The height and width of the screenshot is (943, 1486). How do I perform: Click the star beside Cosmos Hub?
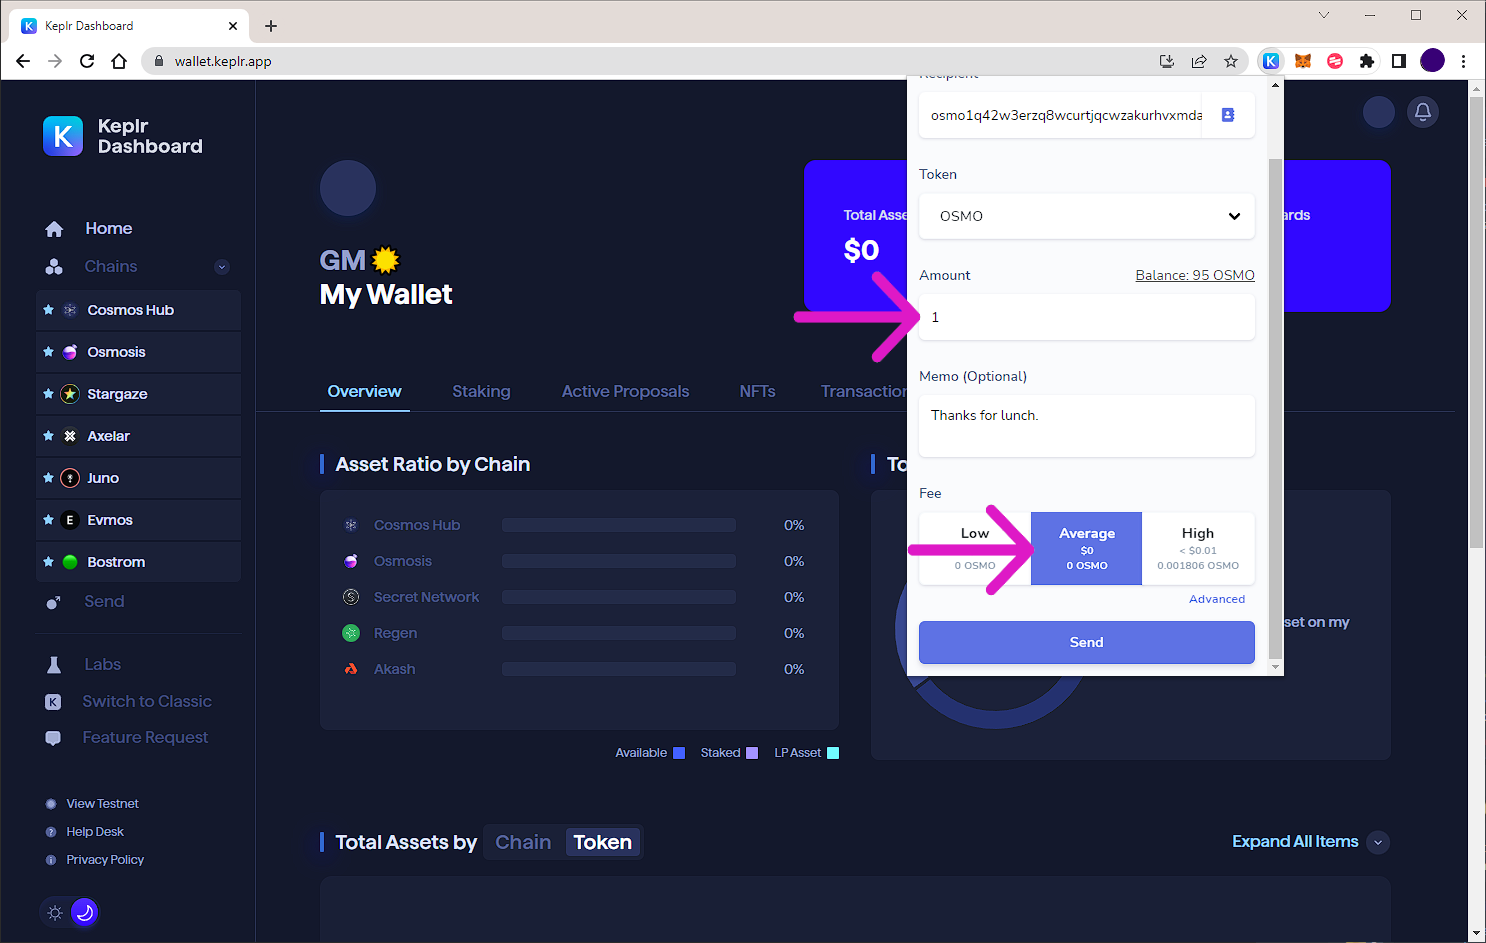48,310
